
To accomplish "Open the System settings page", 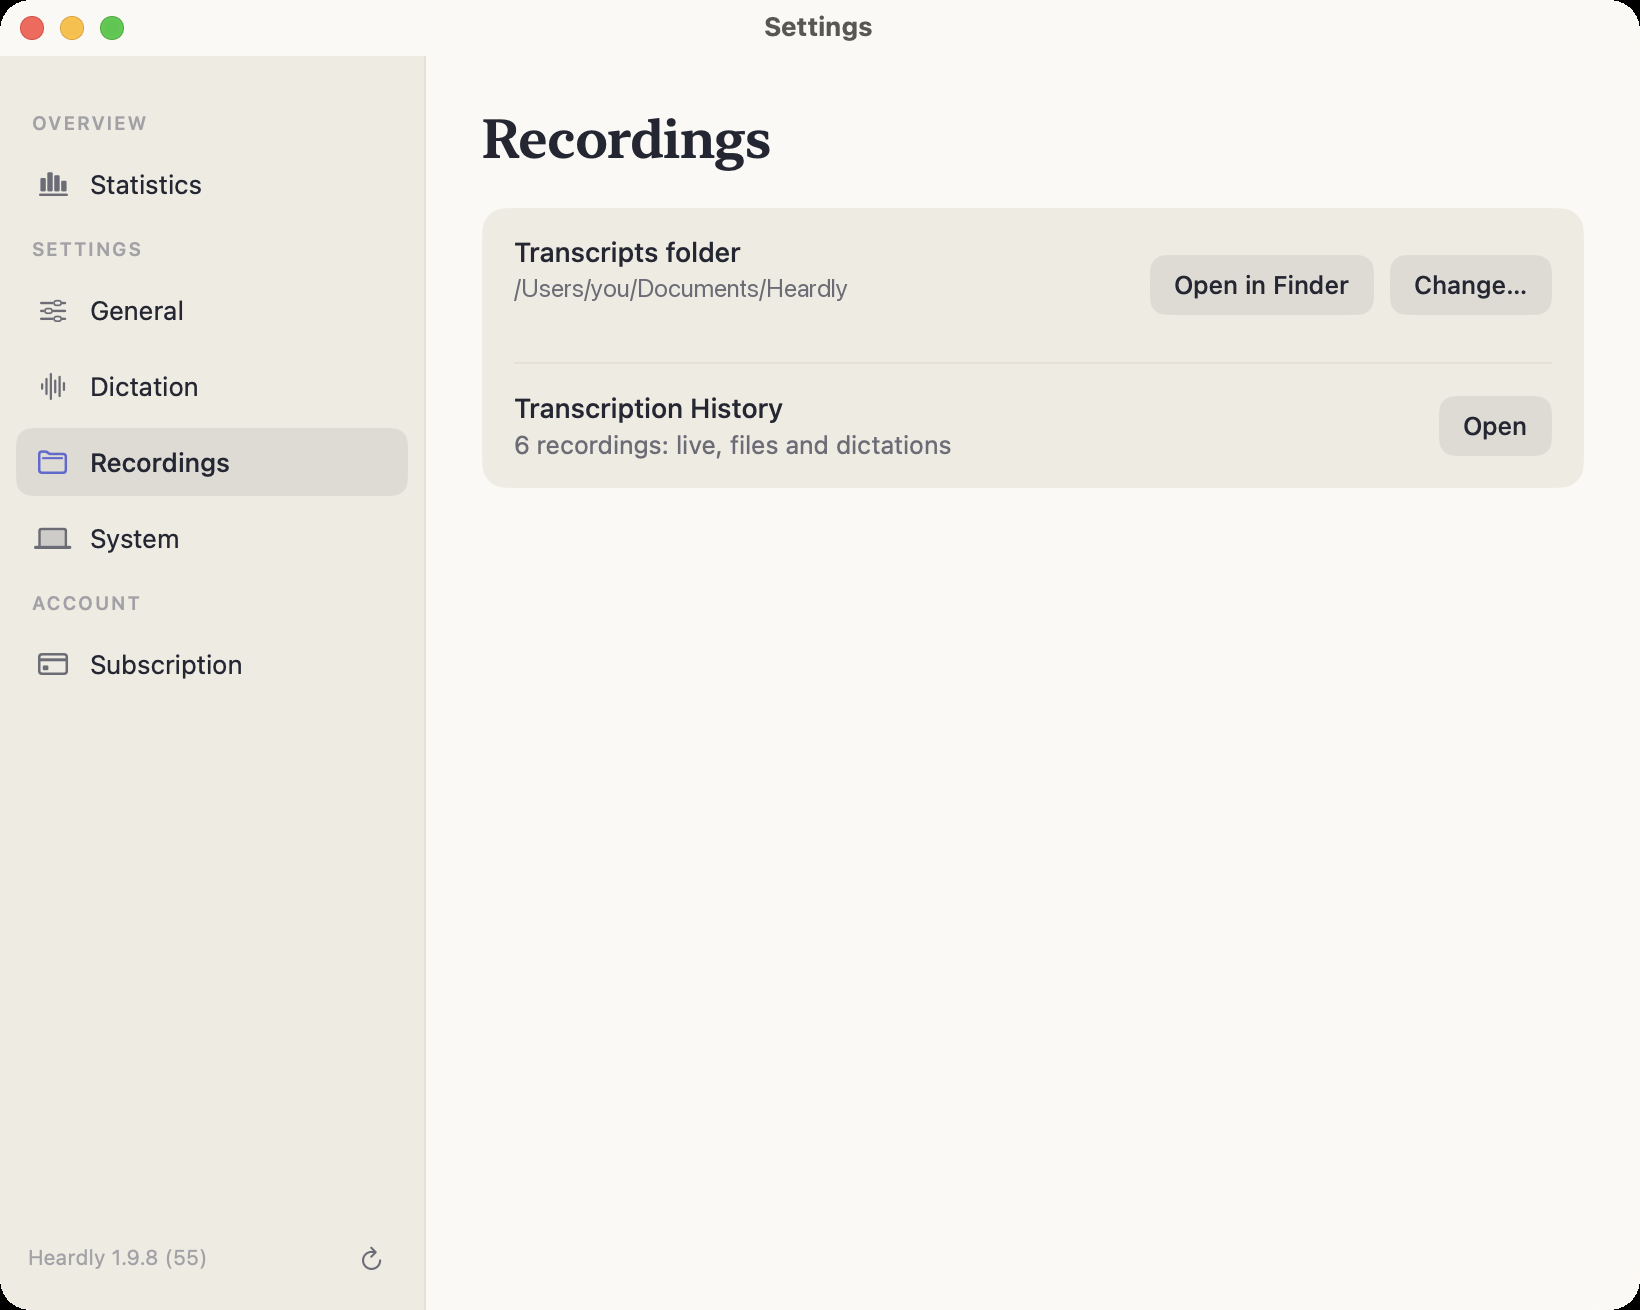I will (x=212, y=539).
